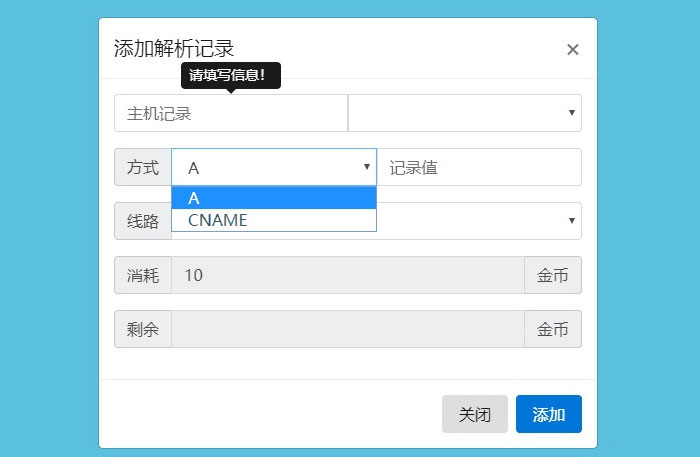Click the 剩余 label addon
700x457 pixels.
coord(143,329)
